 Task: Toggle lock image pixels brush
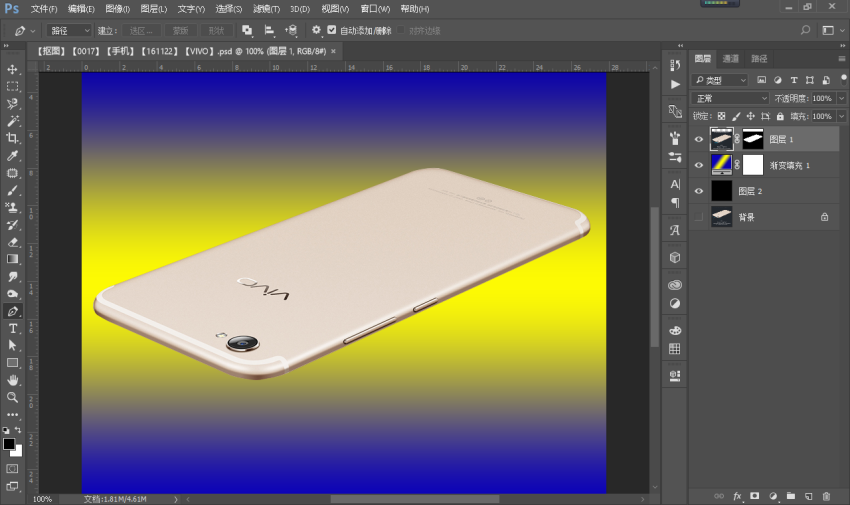736,116
